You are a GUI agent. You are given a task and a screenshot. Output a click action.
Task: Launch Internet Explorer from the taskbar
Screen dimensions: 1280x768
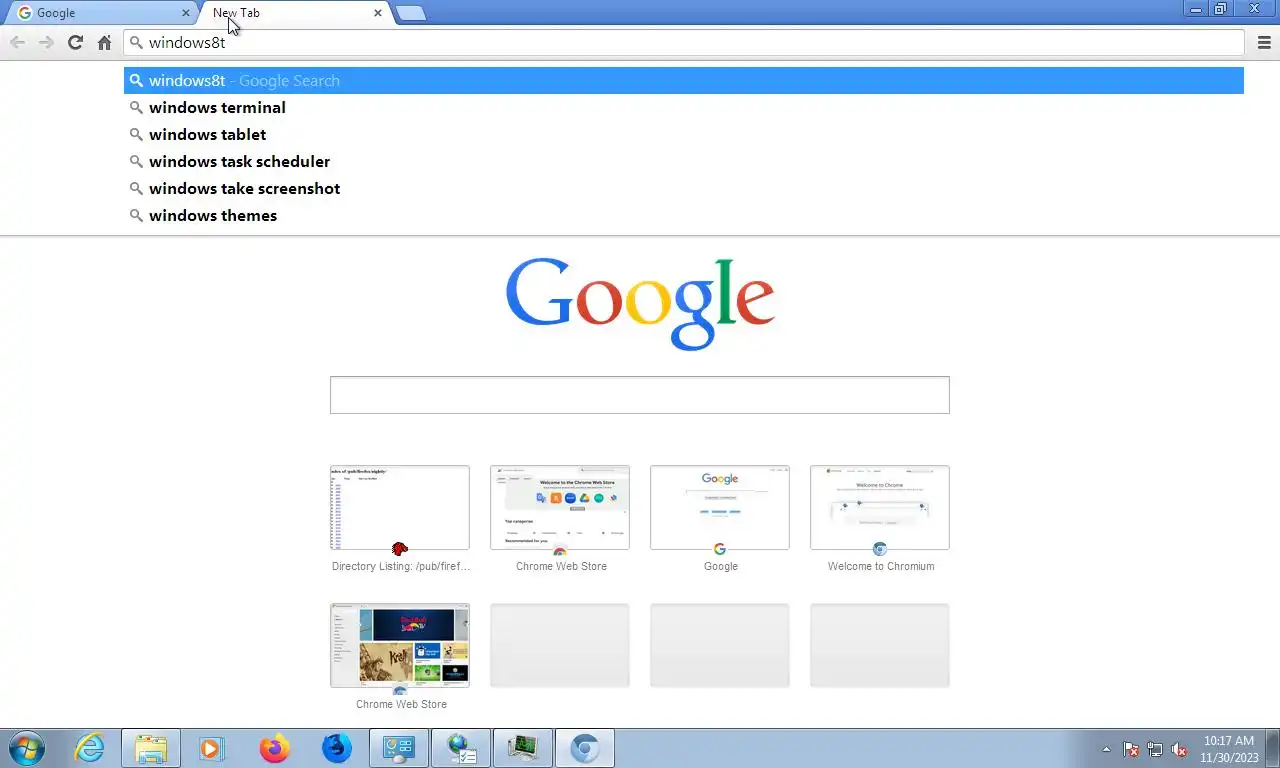pos(90,748)
